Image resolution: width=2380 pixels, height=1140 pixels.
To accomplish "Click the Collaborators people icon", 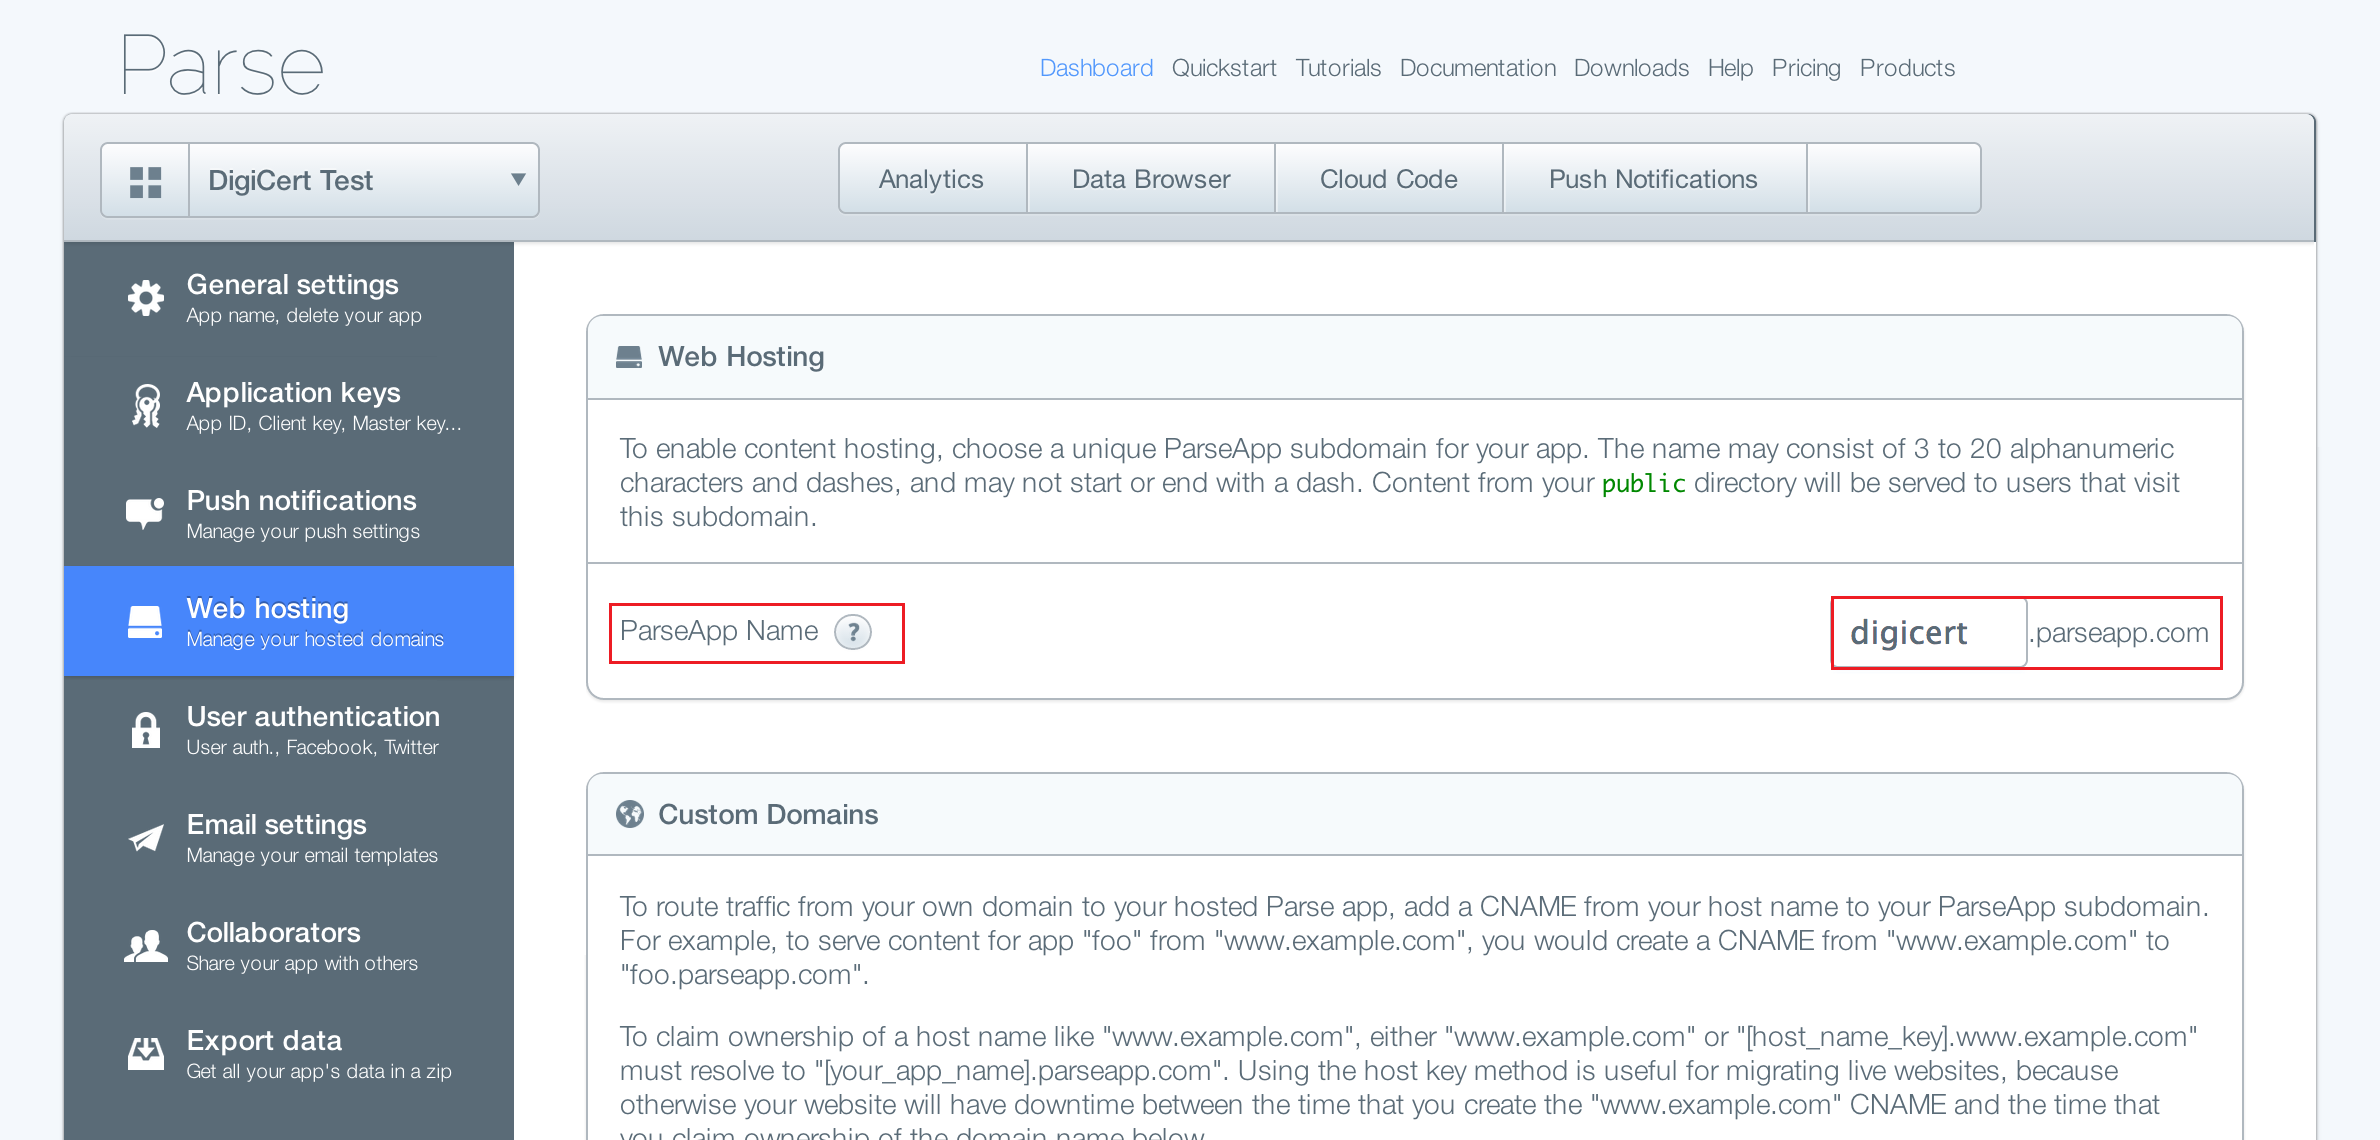I will pos(146,946).
